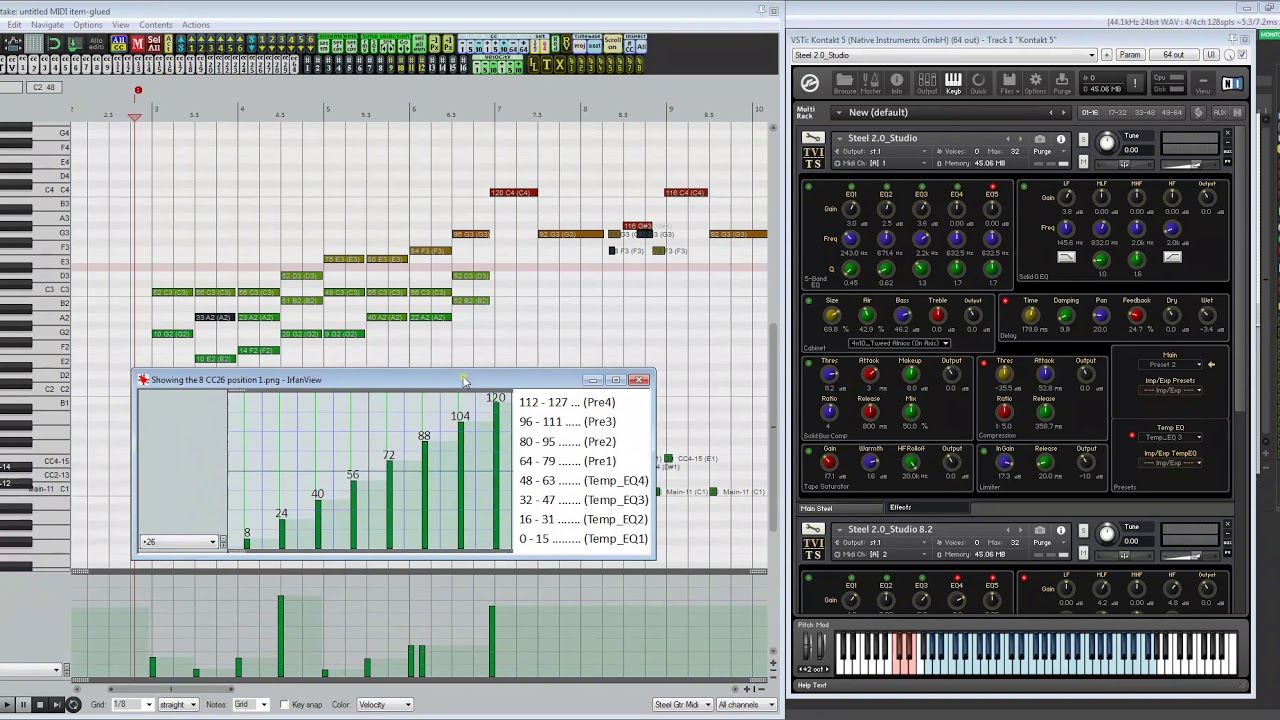This screenshot has height=720, width=1280.
Task: Click Kontakt panic exclamation button
Action: pos(1135,83)
